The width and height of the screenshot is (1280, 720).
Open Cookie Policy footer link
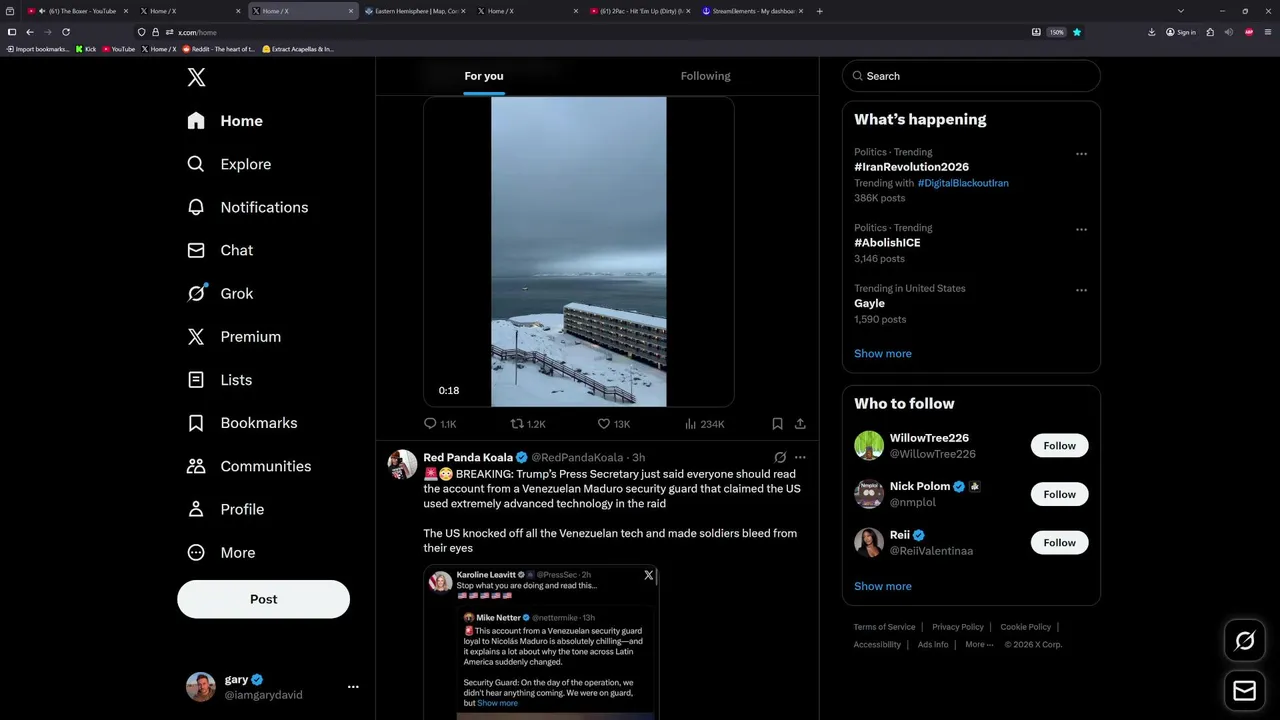point(1026,627)
